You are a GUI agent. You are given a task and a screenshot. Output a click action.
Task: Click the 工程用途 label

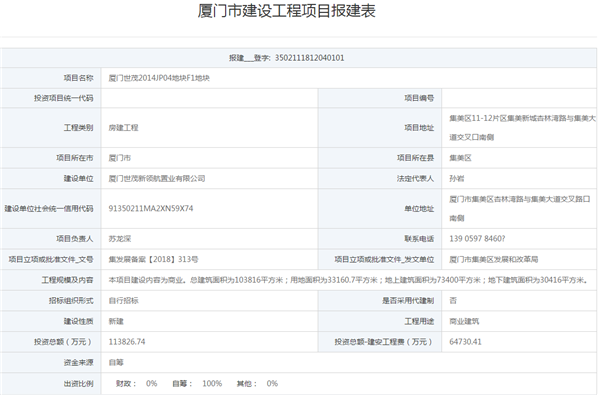[x=419, y=321]
